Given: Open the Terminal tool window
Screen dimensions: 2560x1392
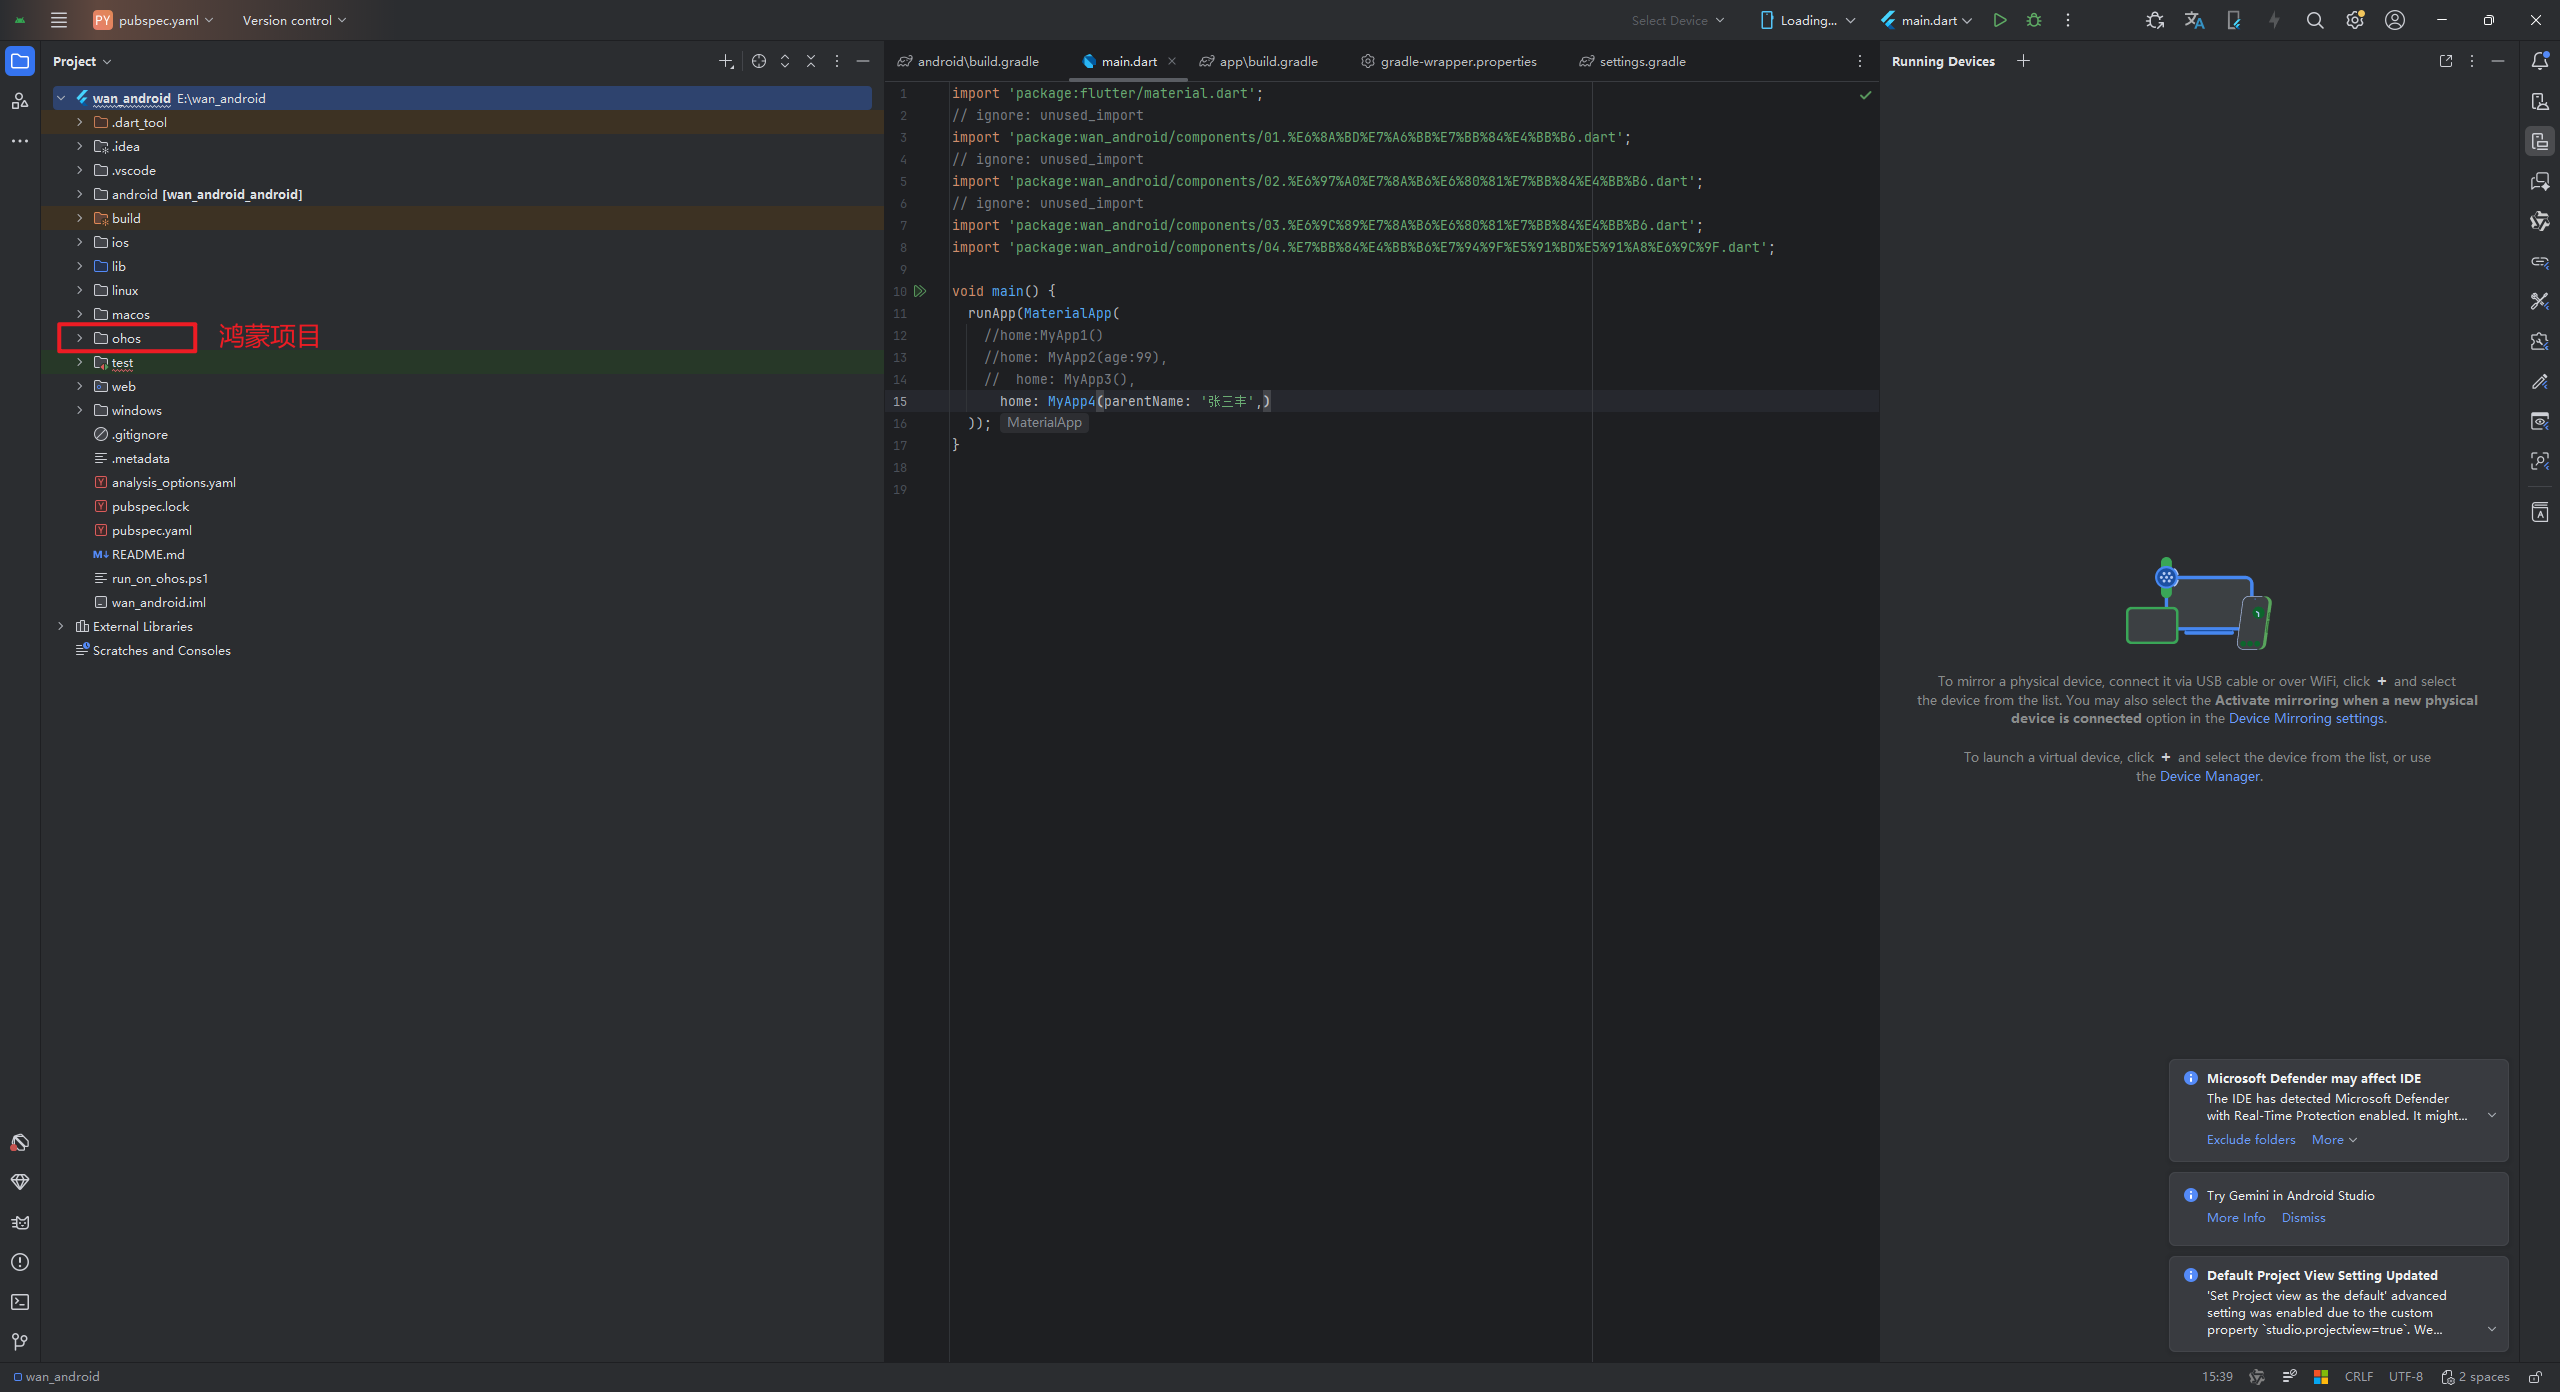Looking at the screenshot, I should (x=19, y=1302).
